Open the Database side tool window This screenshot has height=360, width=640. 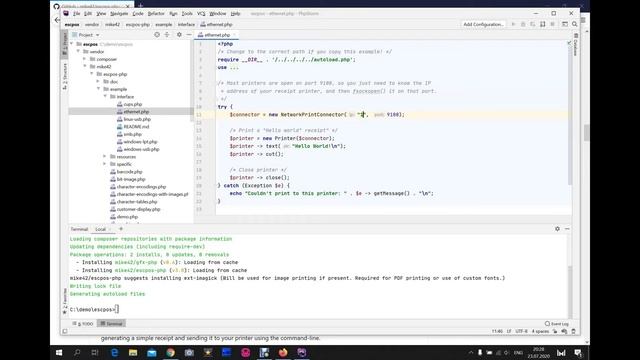click(x=576, y=45)
